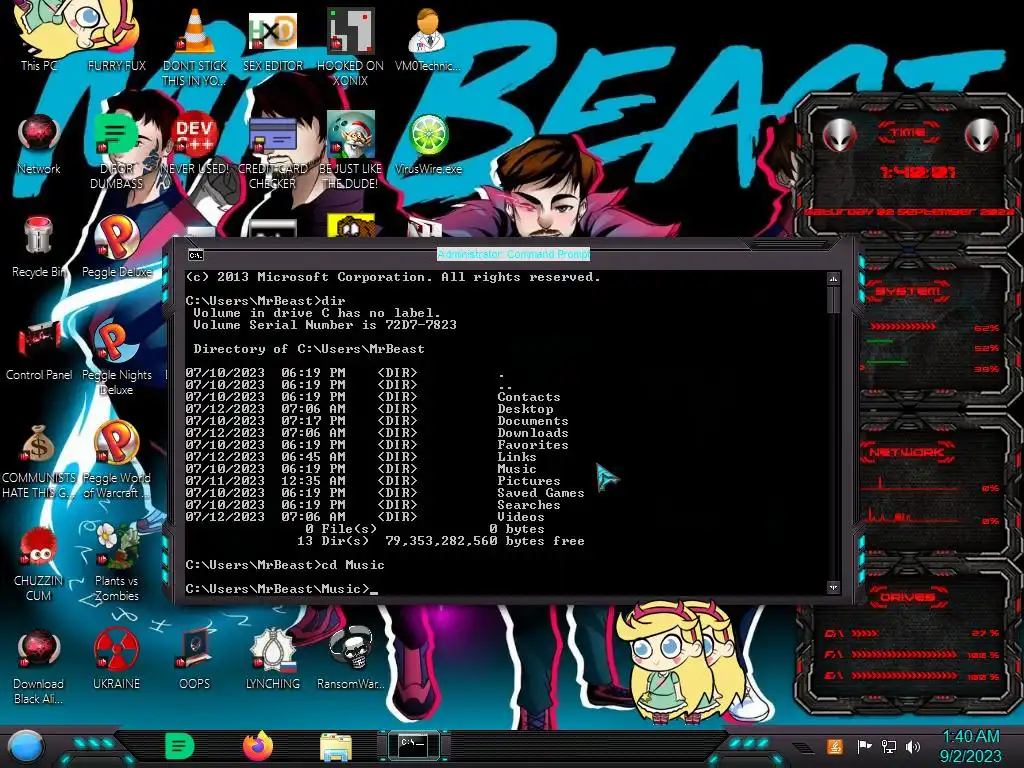Click the Command Prompt scrollbar down arrow
Screen dimensions: 1024x768
pyautogui.click(x=833, y=587)
